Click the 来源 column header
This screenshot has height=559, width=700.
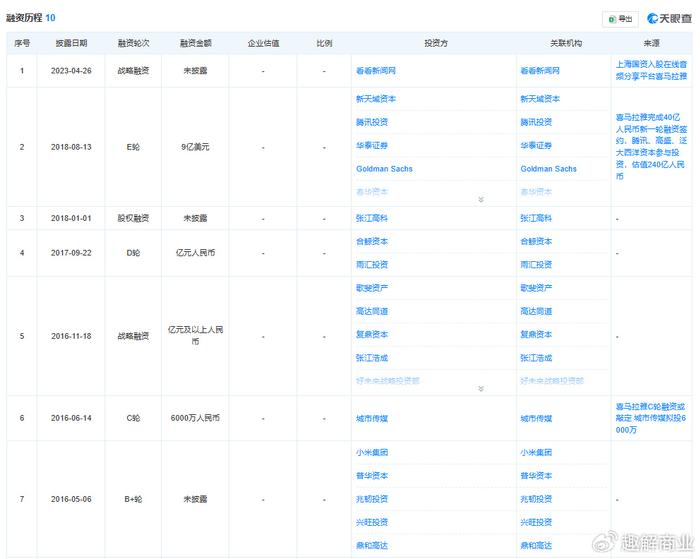pyautogui.click(x=651, y=43)
